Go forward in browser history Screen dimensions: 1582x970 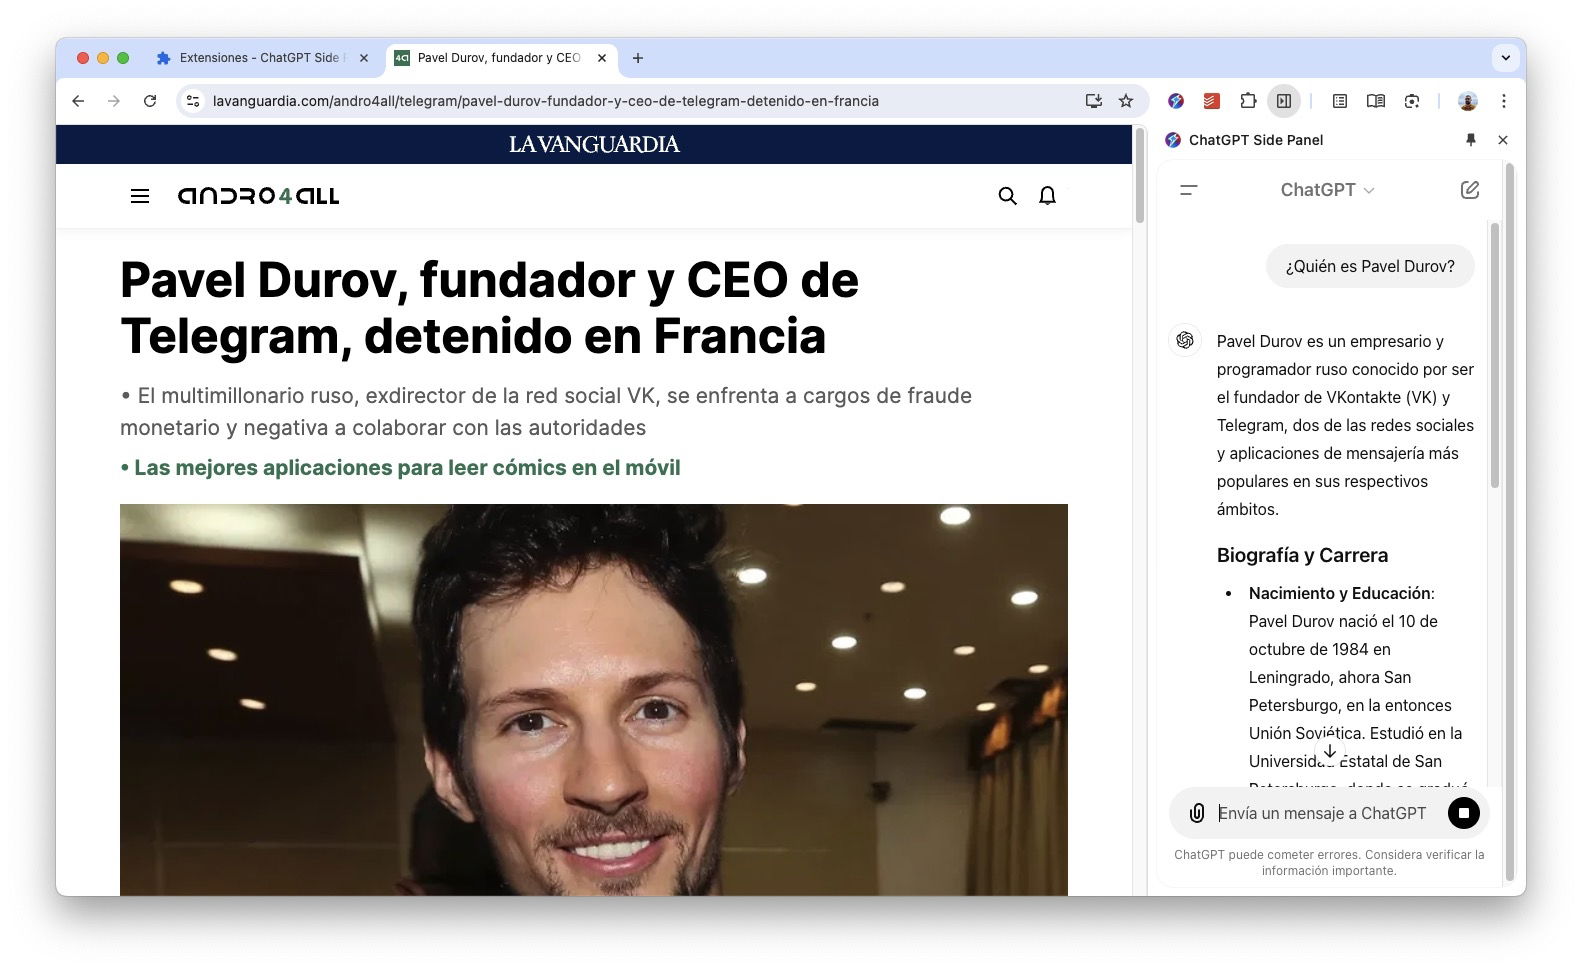click(114, 101)
